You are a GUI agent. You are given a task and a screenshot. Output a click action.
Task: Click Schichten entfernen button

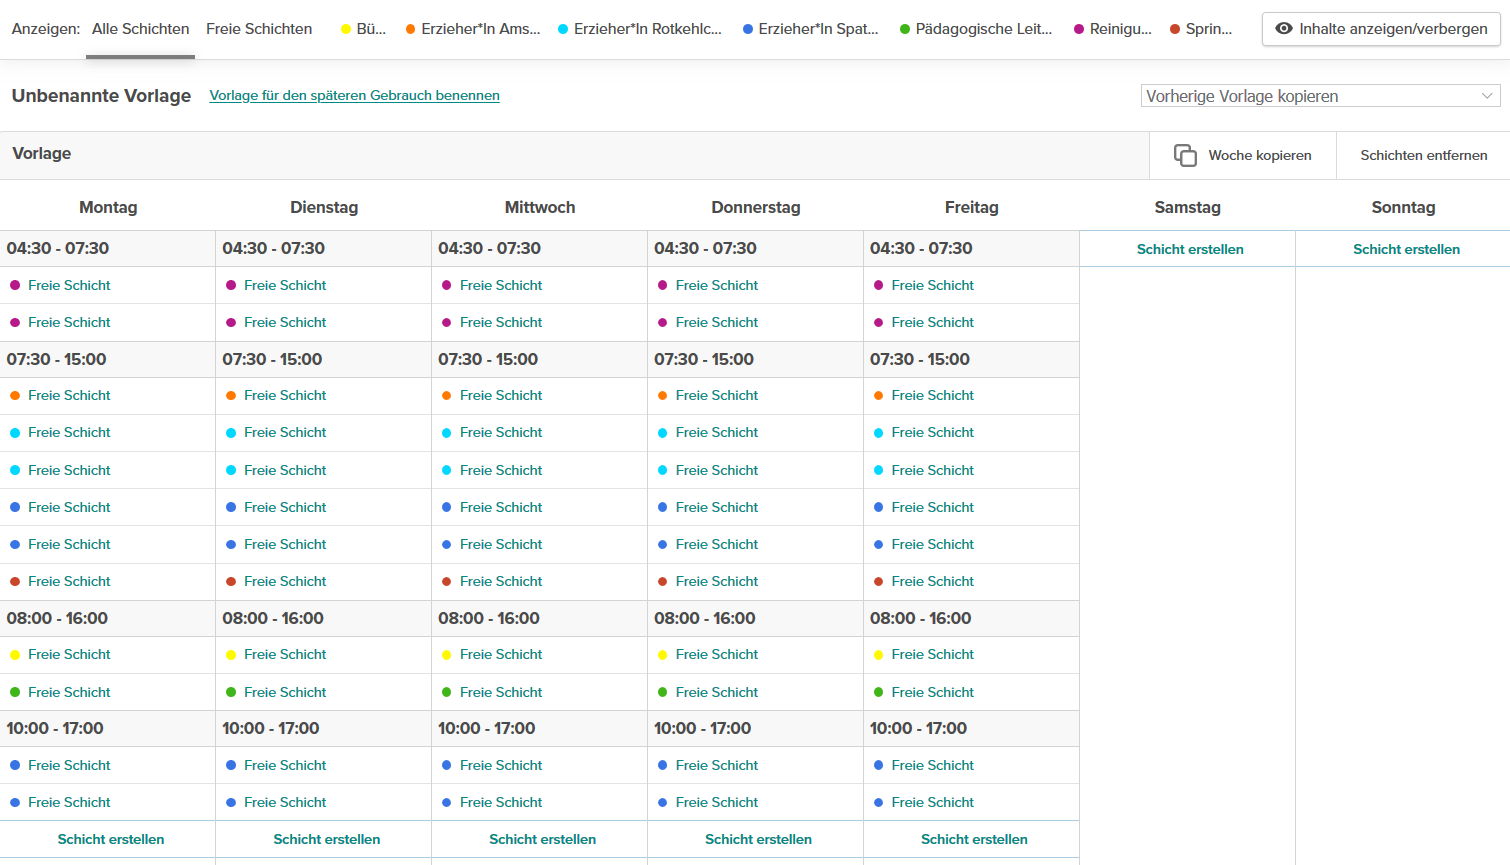(1423, 155)
